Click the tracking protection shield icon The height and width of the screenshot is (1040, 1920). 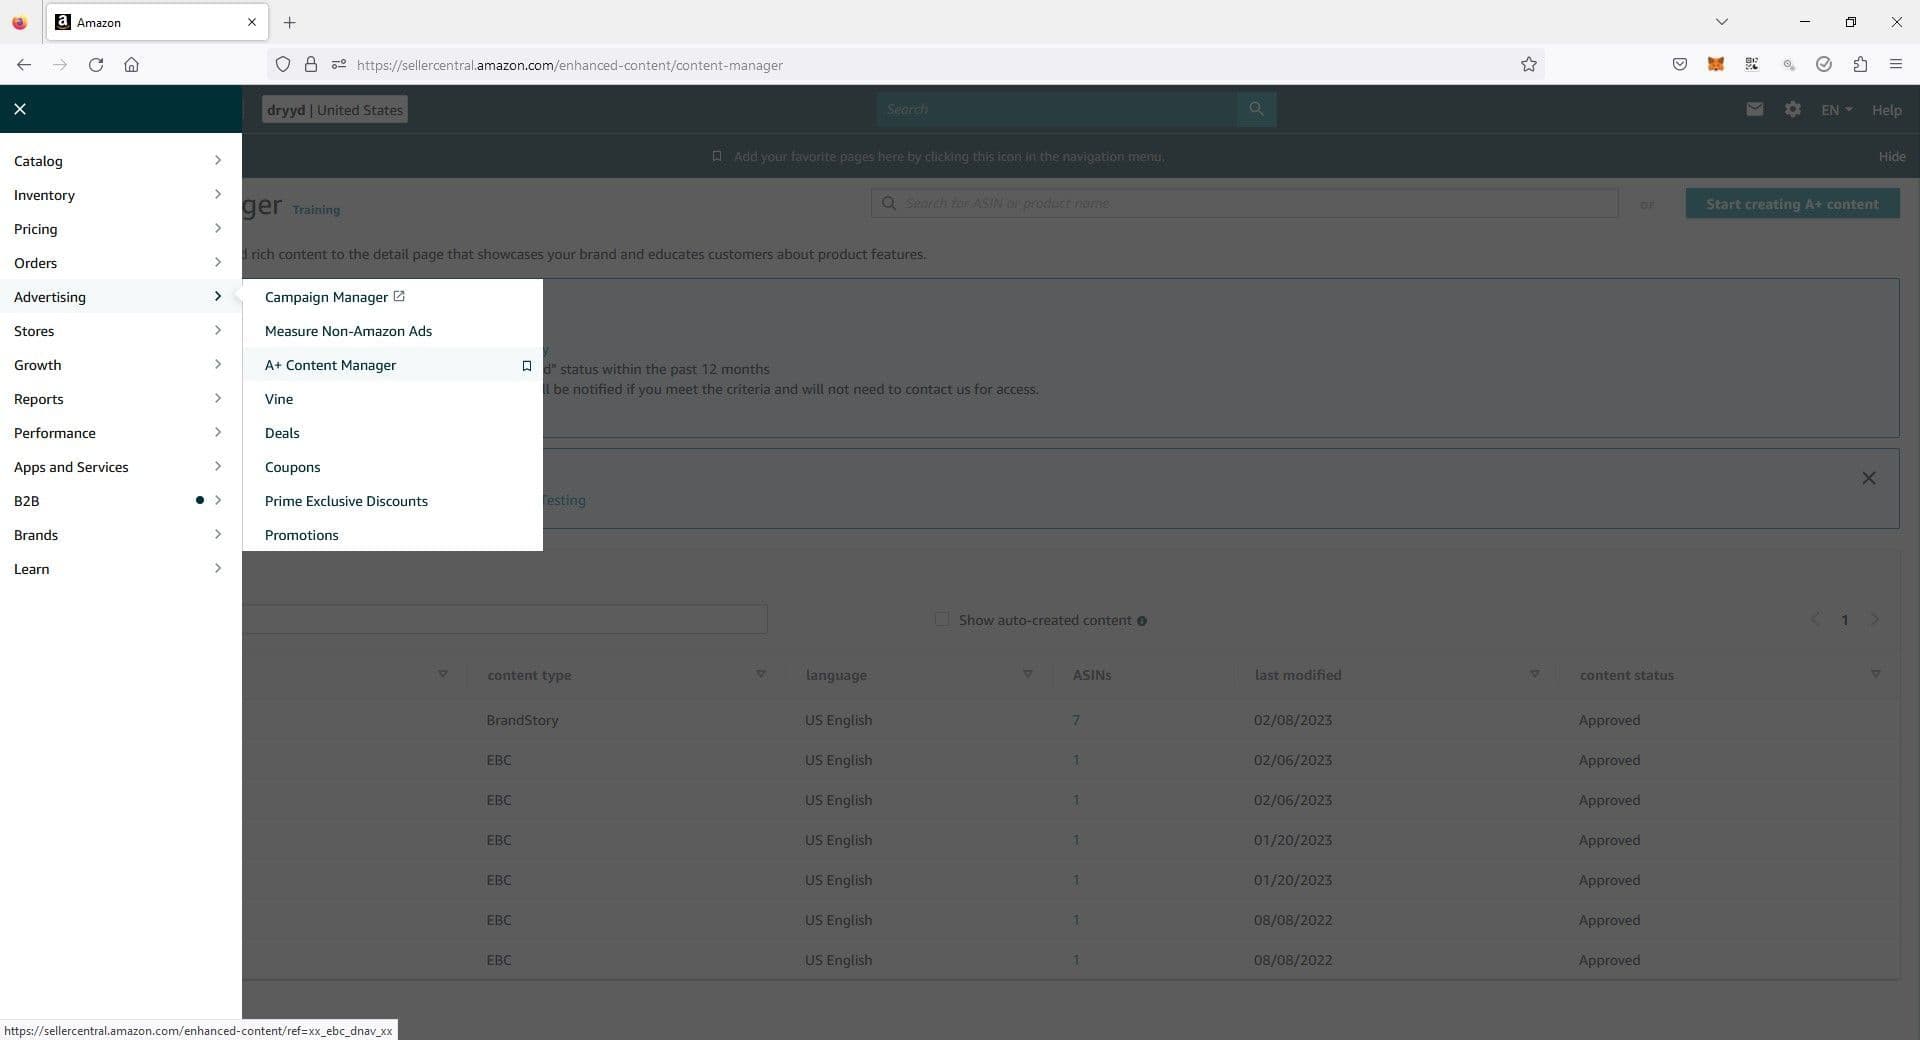(283, 65)
